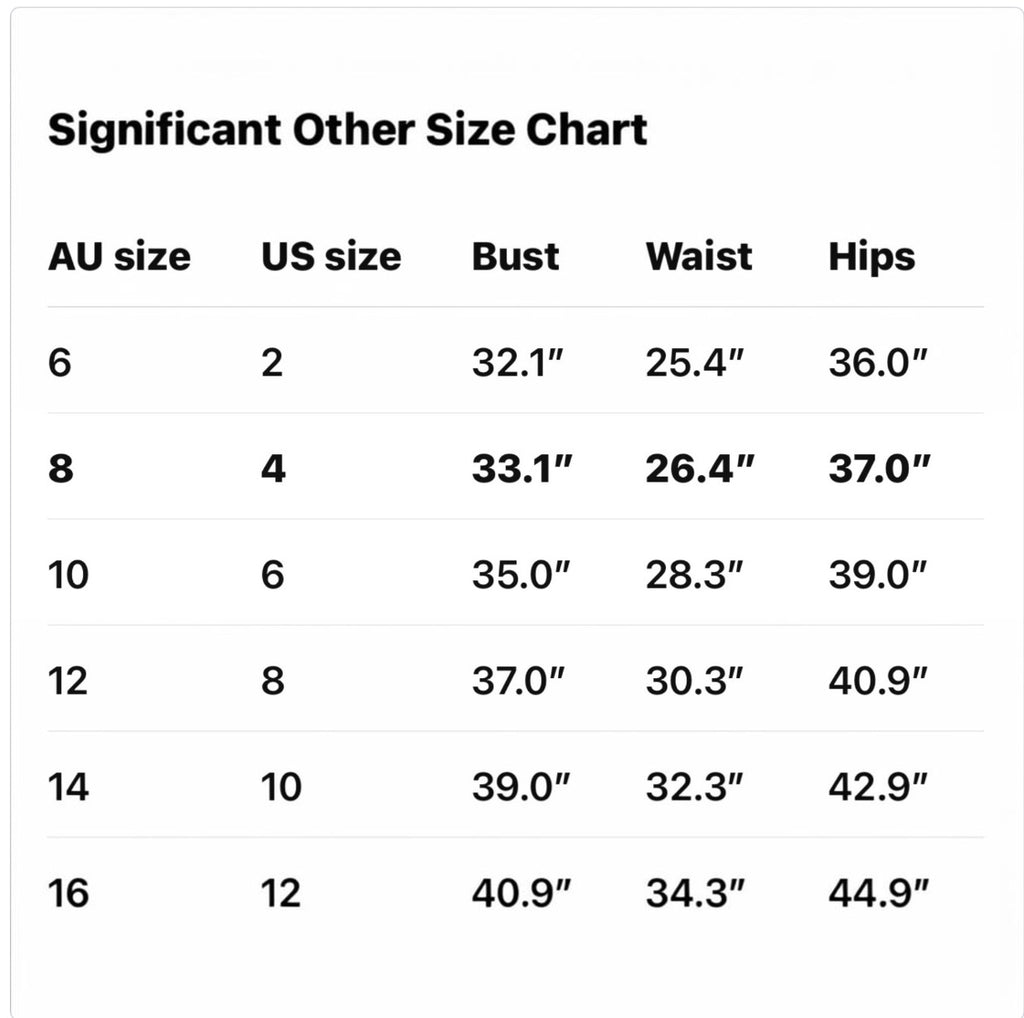Select the AU size 14 cell
Image resolution: width=1024 pixels, height=1018 pixels.
tap(68, 787)
